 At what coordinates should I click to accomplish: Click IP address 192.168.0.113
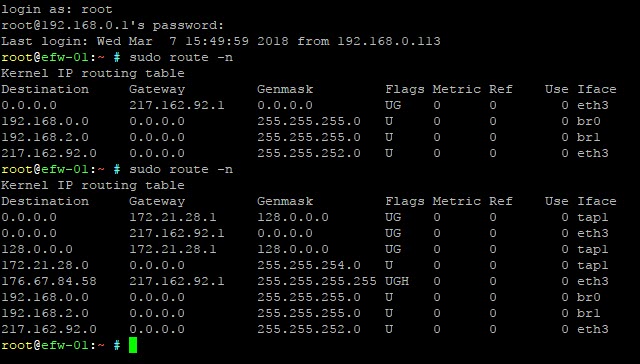389,41
